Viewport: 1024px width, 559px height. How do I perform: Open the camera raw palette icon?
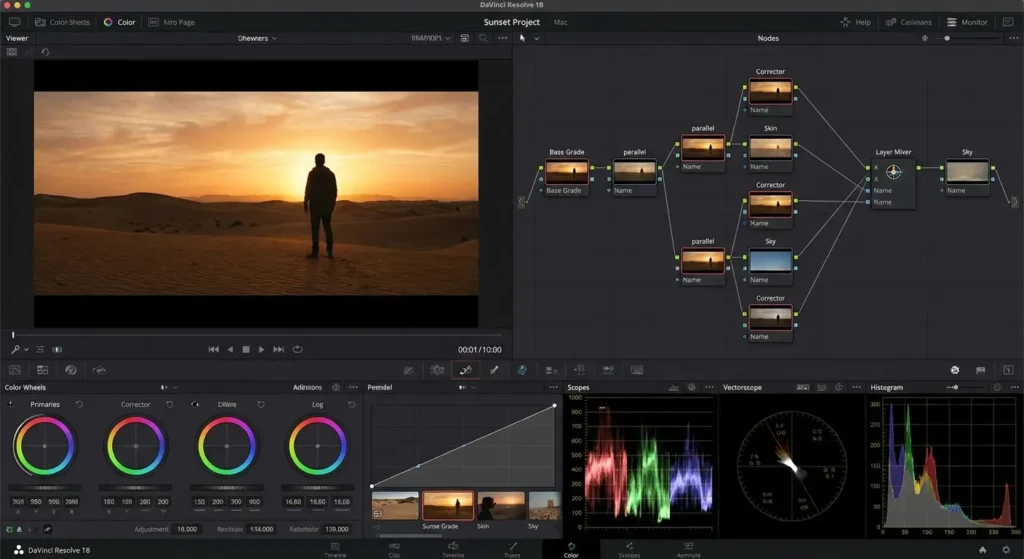pyautogui.click(x=14, y=370)
